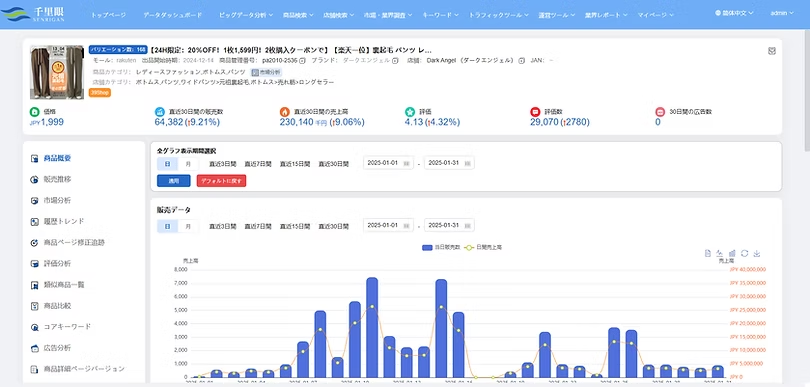Click the 広告分析 sidebar icon
Image resolution: width=810 pixels, height=387 pixels.
click(35, 348)
